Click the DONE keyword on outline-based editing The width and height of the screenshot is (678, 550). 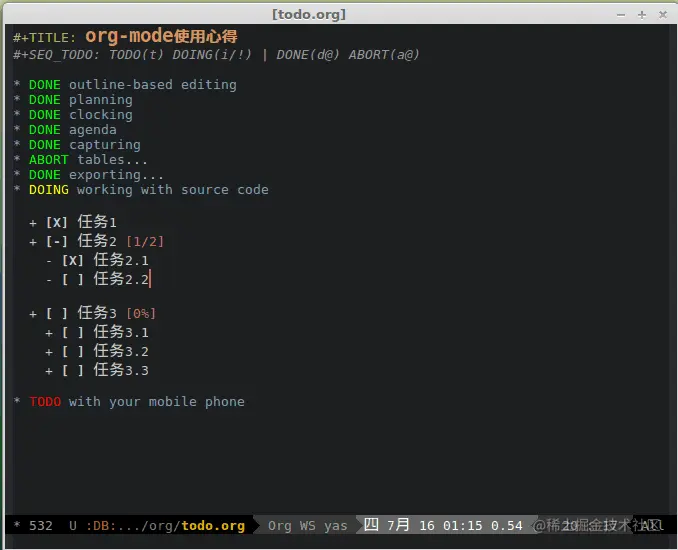(x=45, y=85)
